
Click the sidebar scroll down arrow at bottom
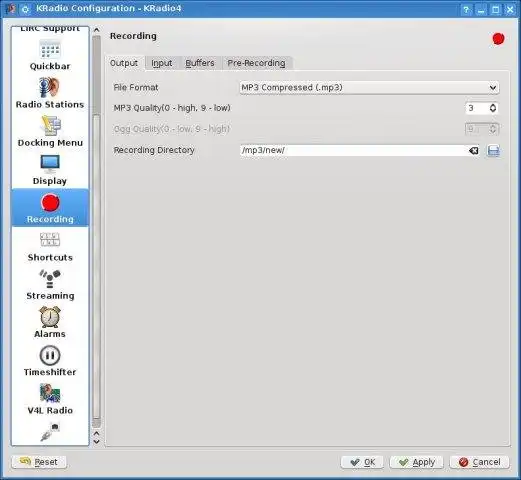click(96, 442)
